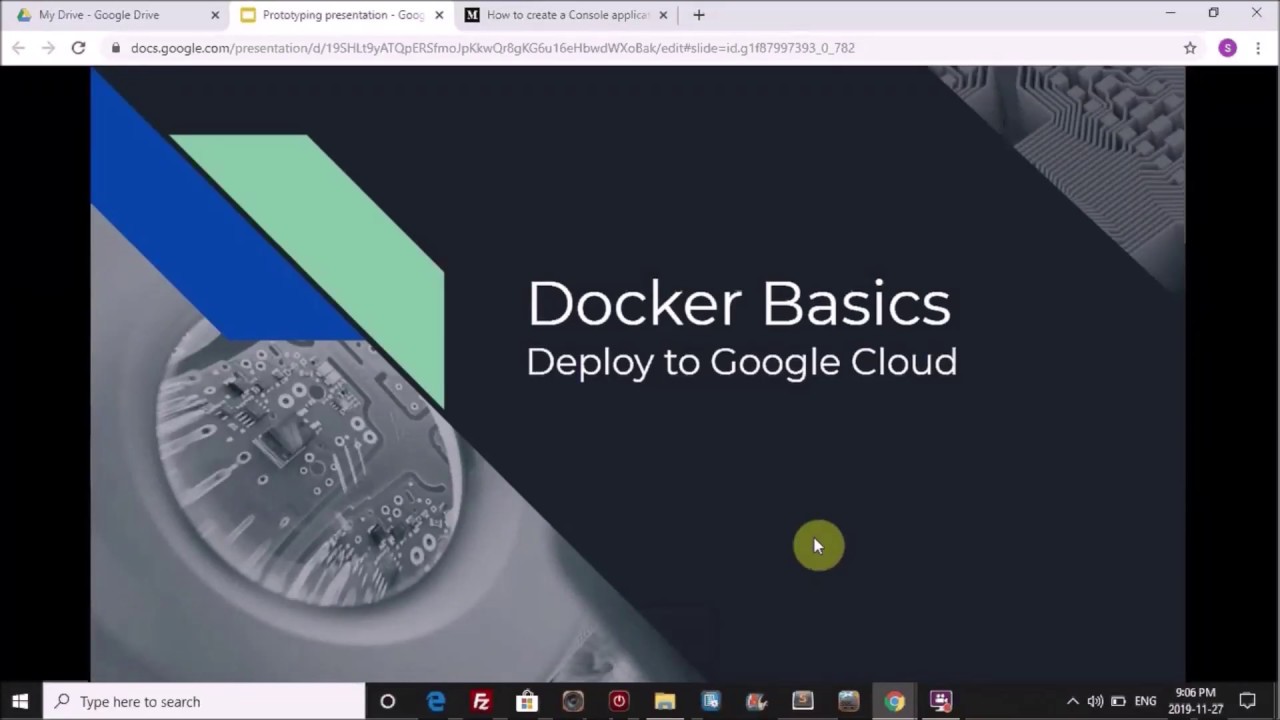Open the Chrome profile avatar
The image size is (1280, 720).
tap(1227, 48)
